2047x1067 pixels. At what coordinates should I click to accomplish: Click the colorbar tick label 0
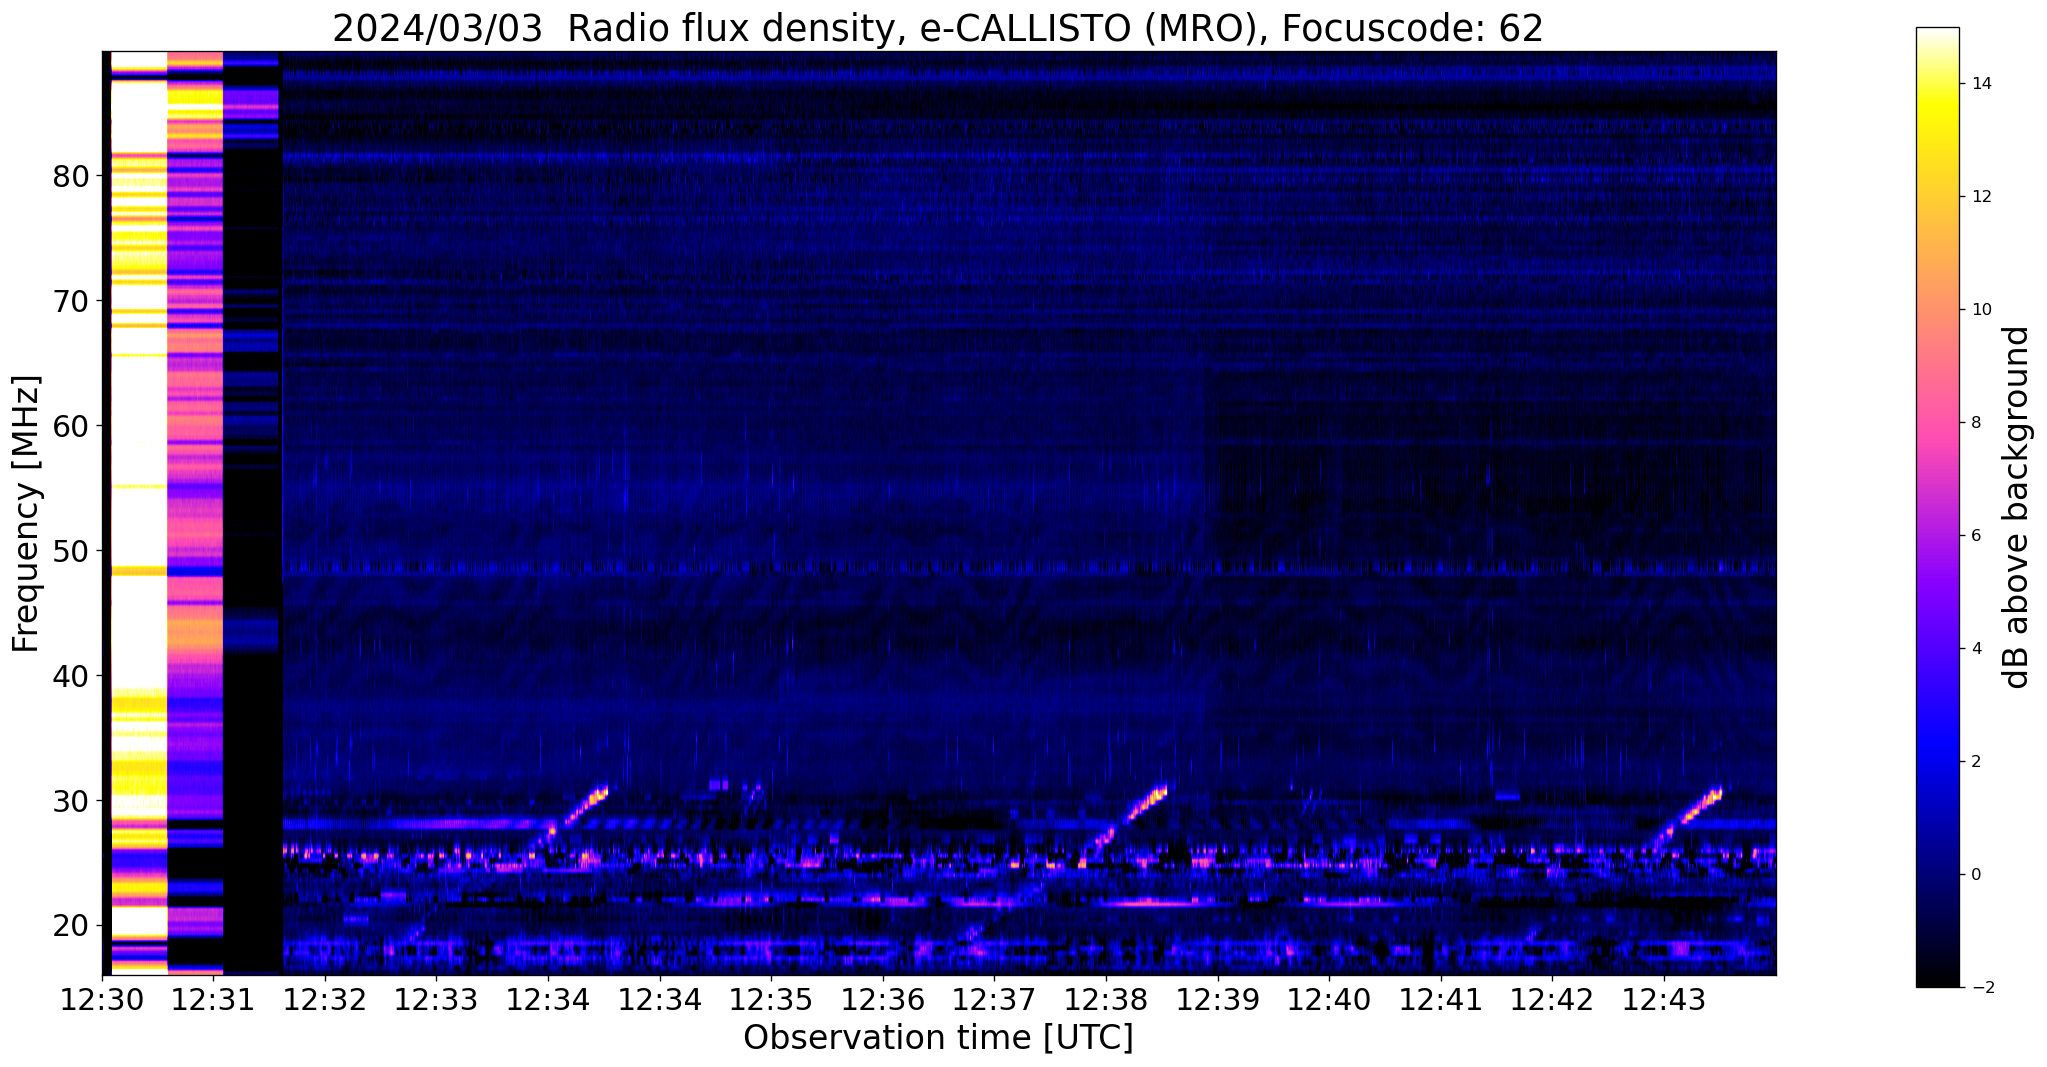[x=1976, y=875]
